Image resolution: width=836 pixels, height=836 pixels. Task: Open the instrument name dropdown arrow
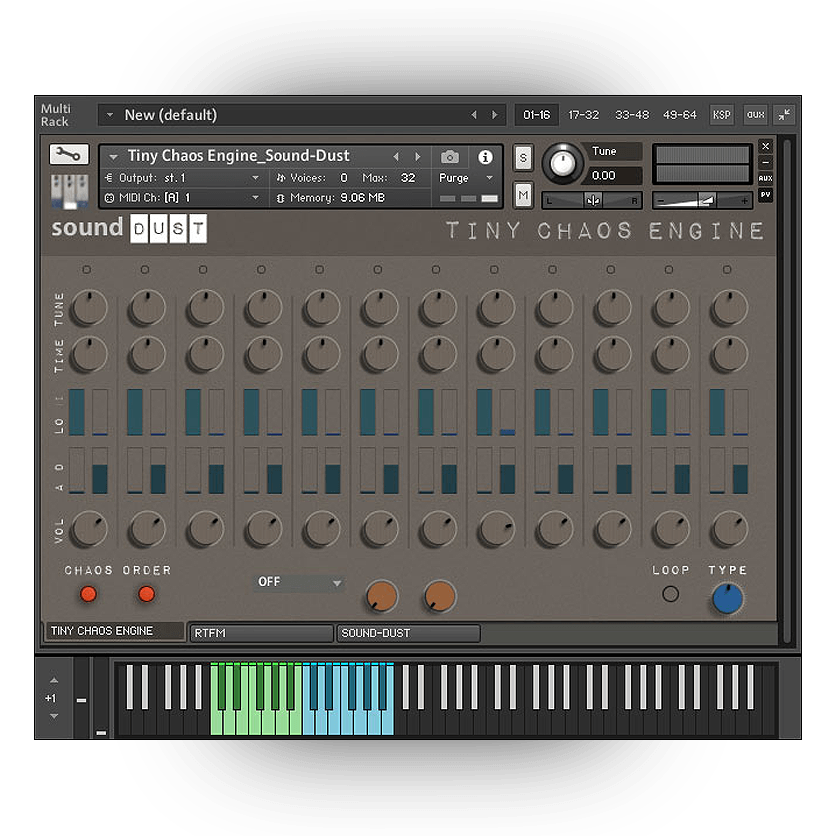[113, 157]
